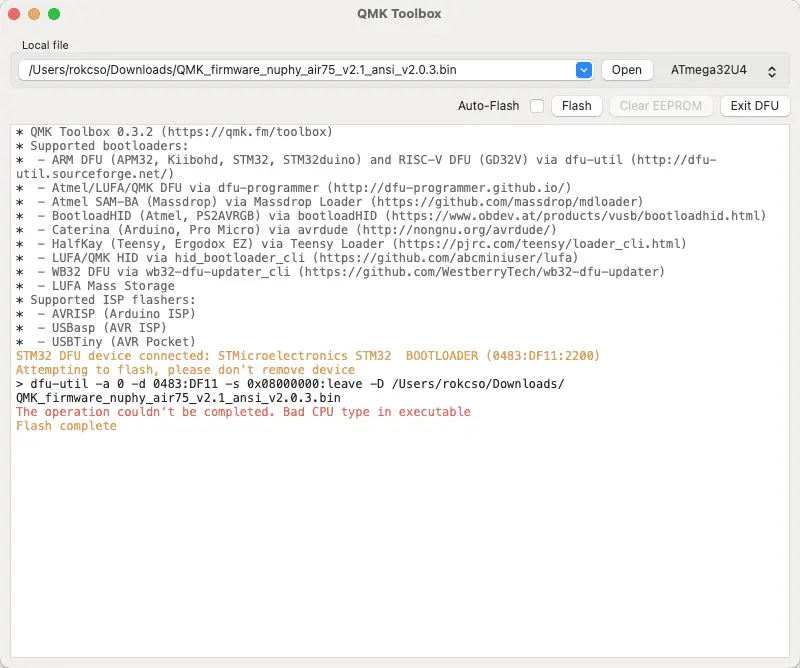Image resolution: width=800 pixels, height=668 pixels.
Task: Click the Atmel/LUFA/QMK DFU log line
Action: [293, 188]
